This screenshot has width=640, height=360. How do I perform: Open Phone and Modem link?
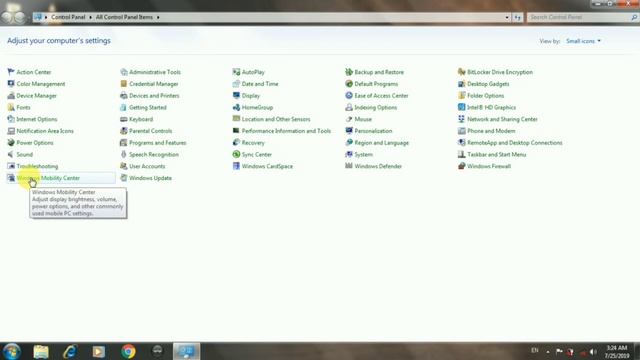pyautogui.click(x=491, y=131)
